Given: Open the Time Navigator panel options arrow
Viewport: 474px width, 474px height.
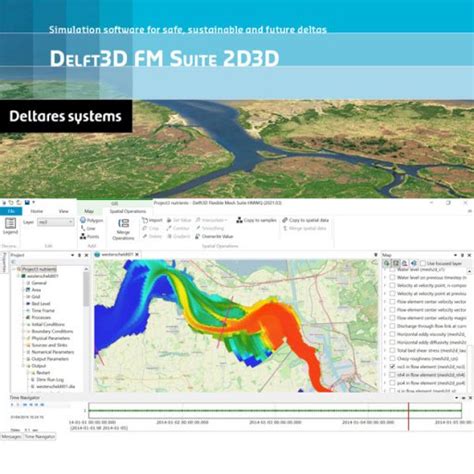Looking at the screenshot, I should [x=456, y=398].
